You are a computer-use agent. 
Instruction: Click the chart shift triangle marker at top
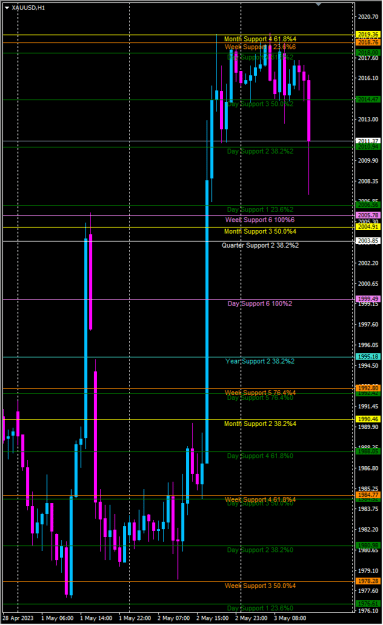318,4
